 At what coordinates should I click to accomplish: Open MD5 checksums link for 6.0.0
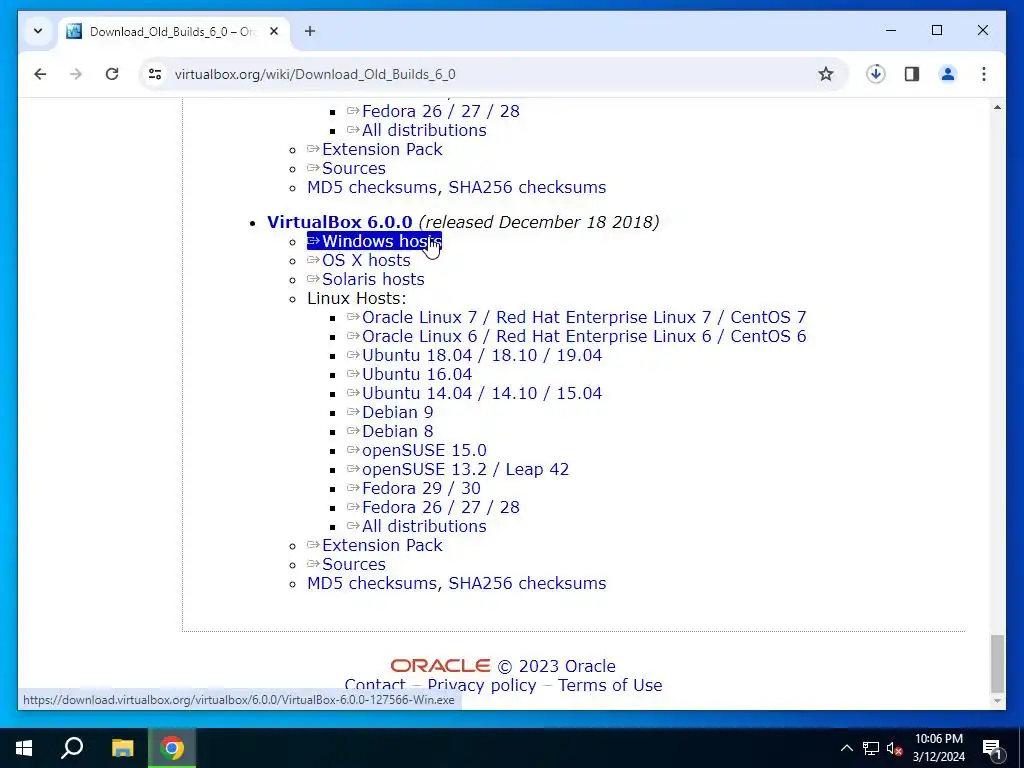372,583
